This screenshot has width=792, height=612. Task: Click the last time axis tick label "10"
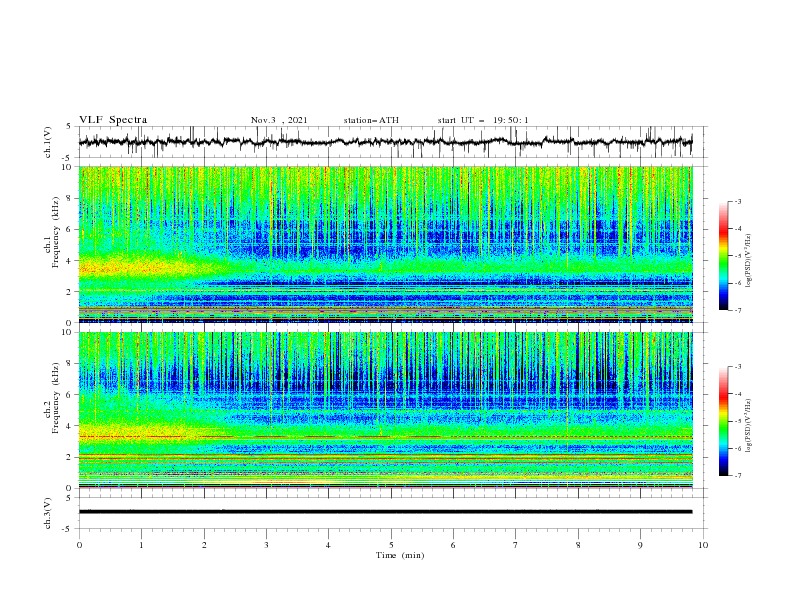click(703, 545)
